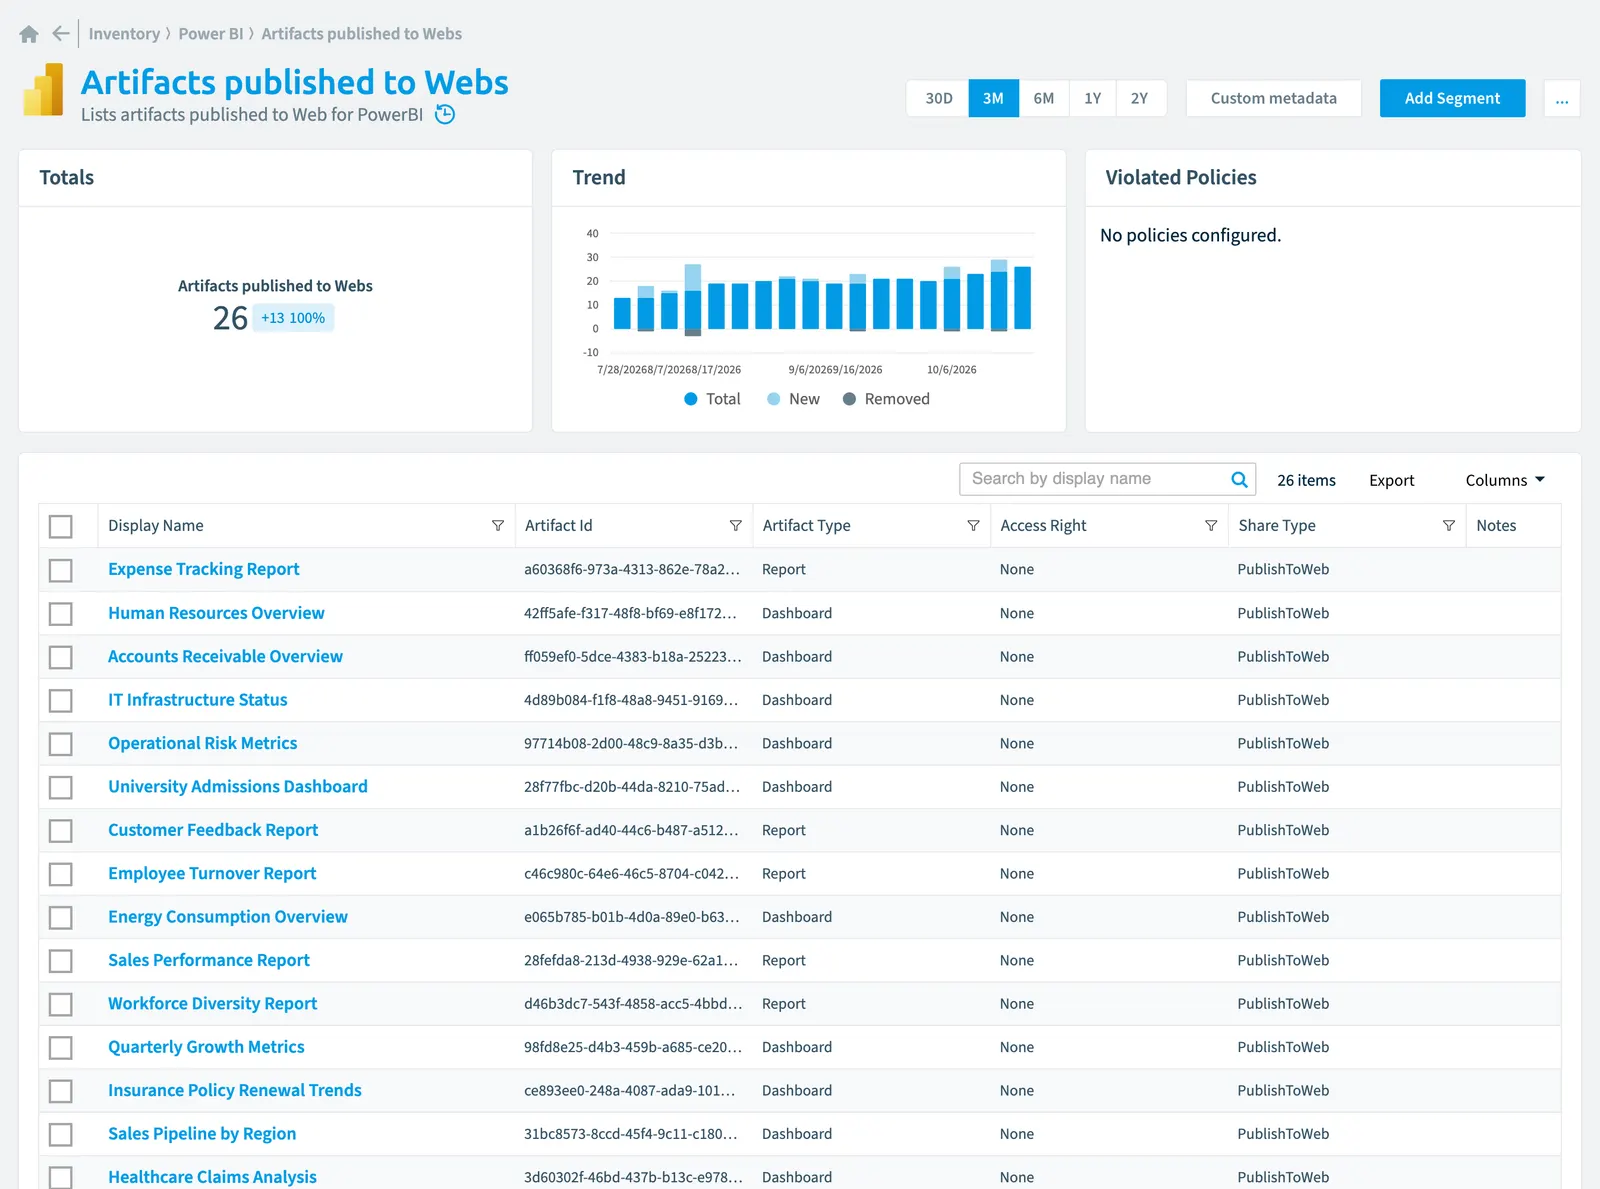Select the 28fefda8 artifact id cell
Image resolution: width=1600 pixels, height=1189 pixels.
632,961
